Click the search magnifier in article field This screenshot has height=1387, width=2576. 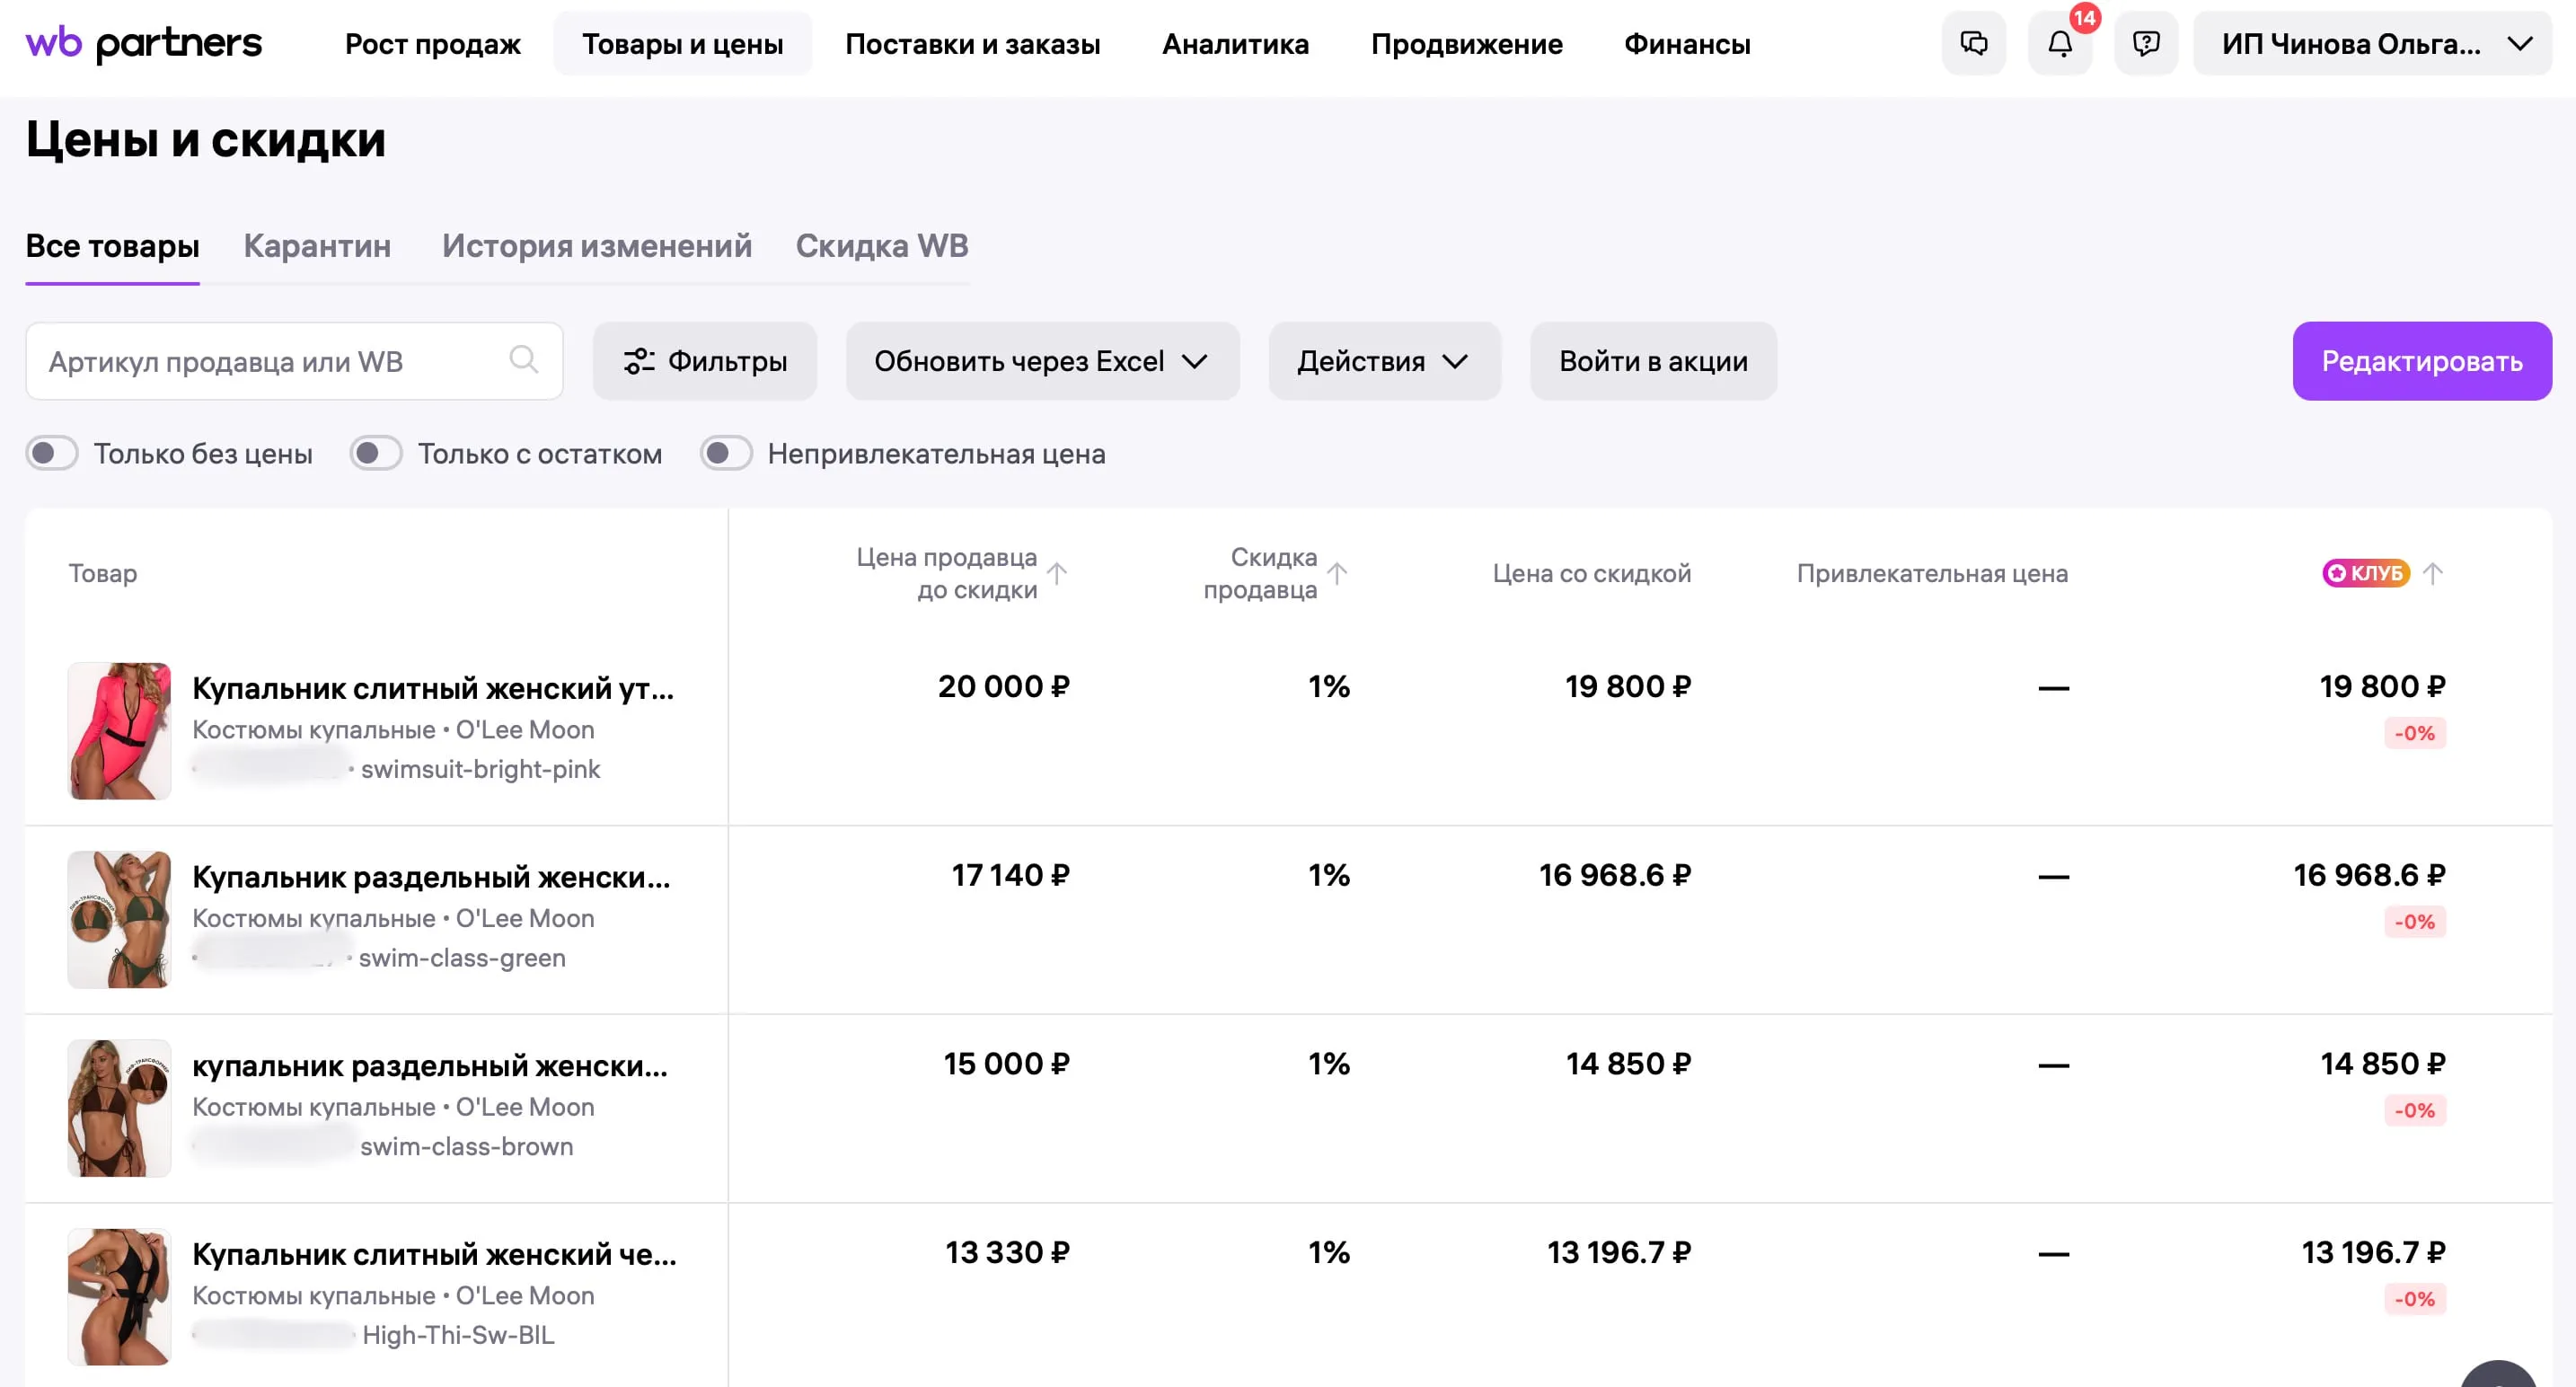523,360
